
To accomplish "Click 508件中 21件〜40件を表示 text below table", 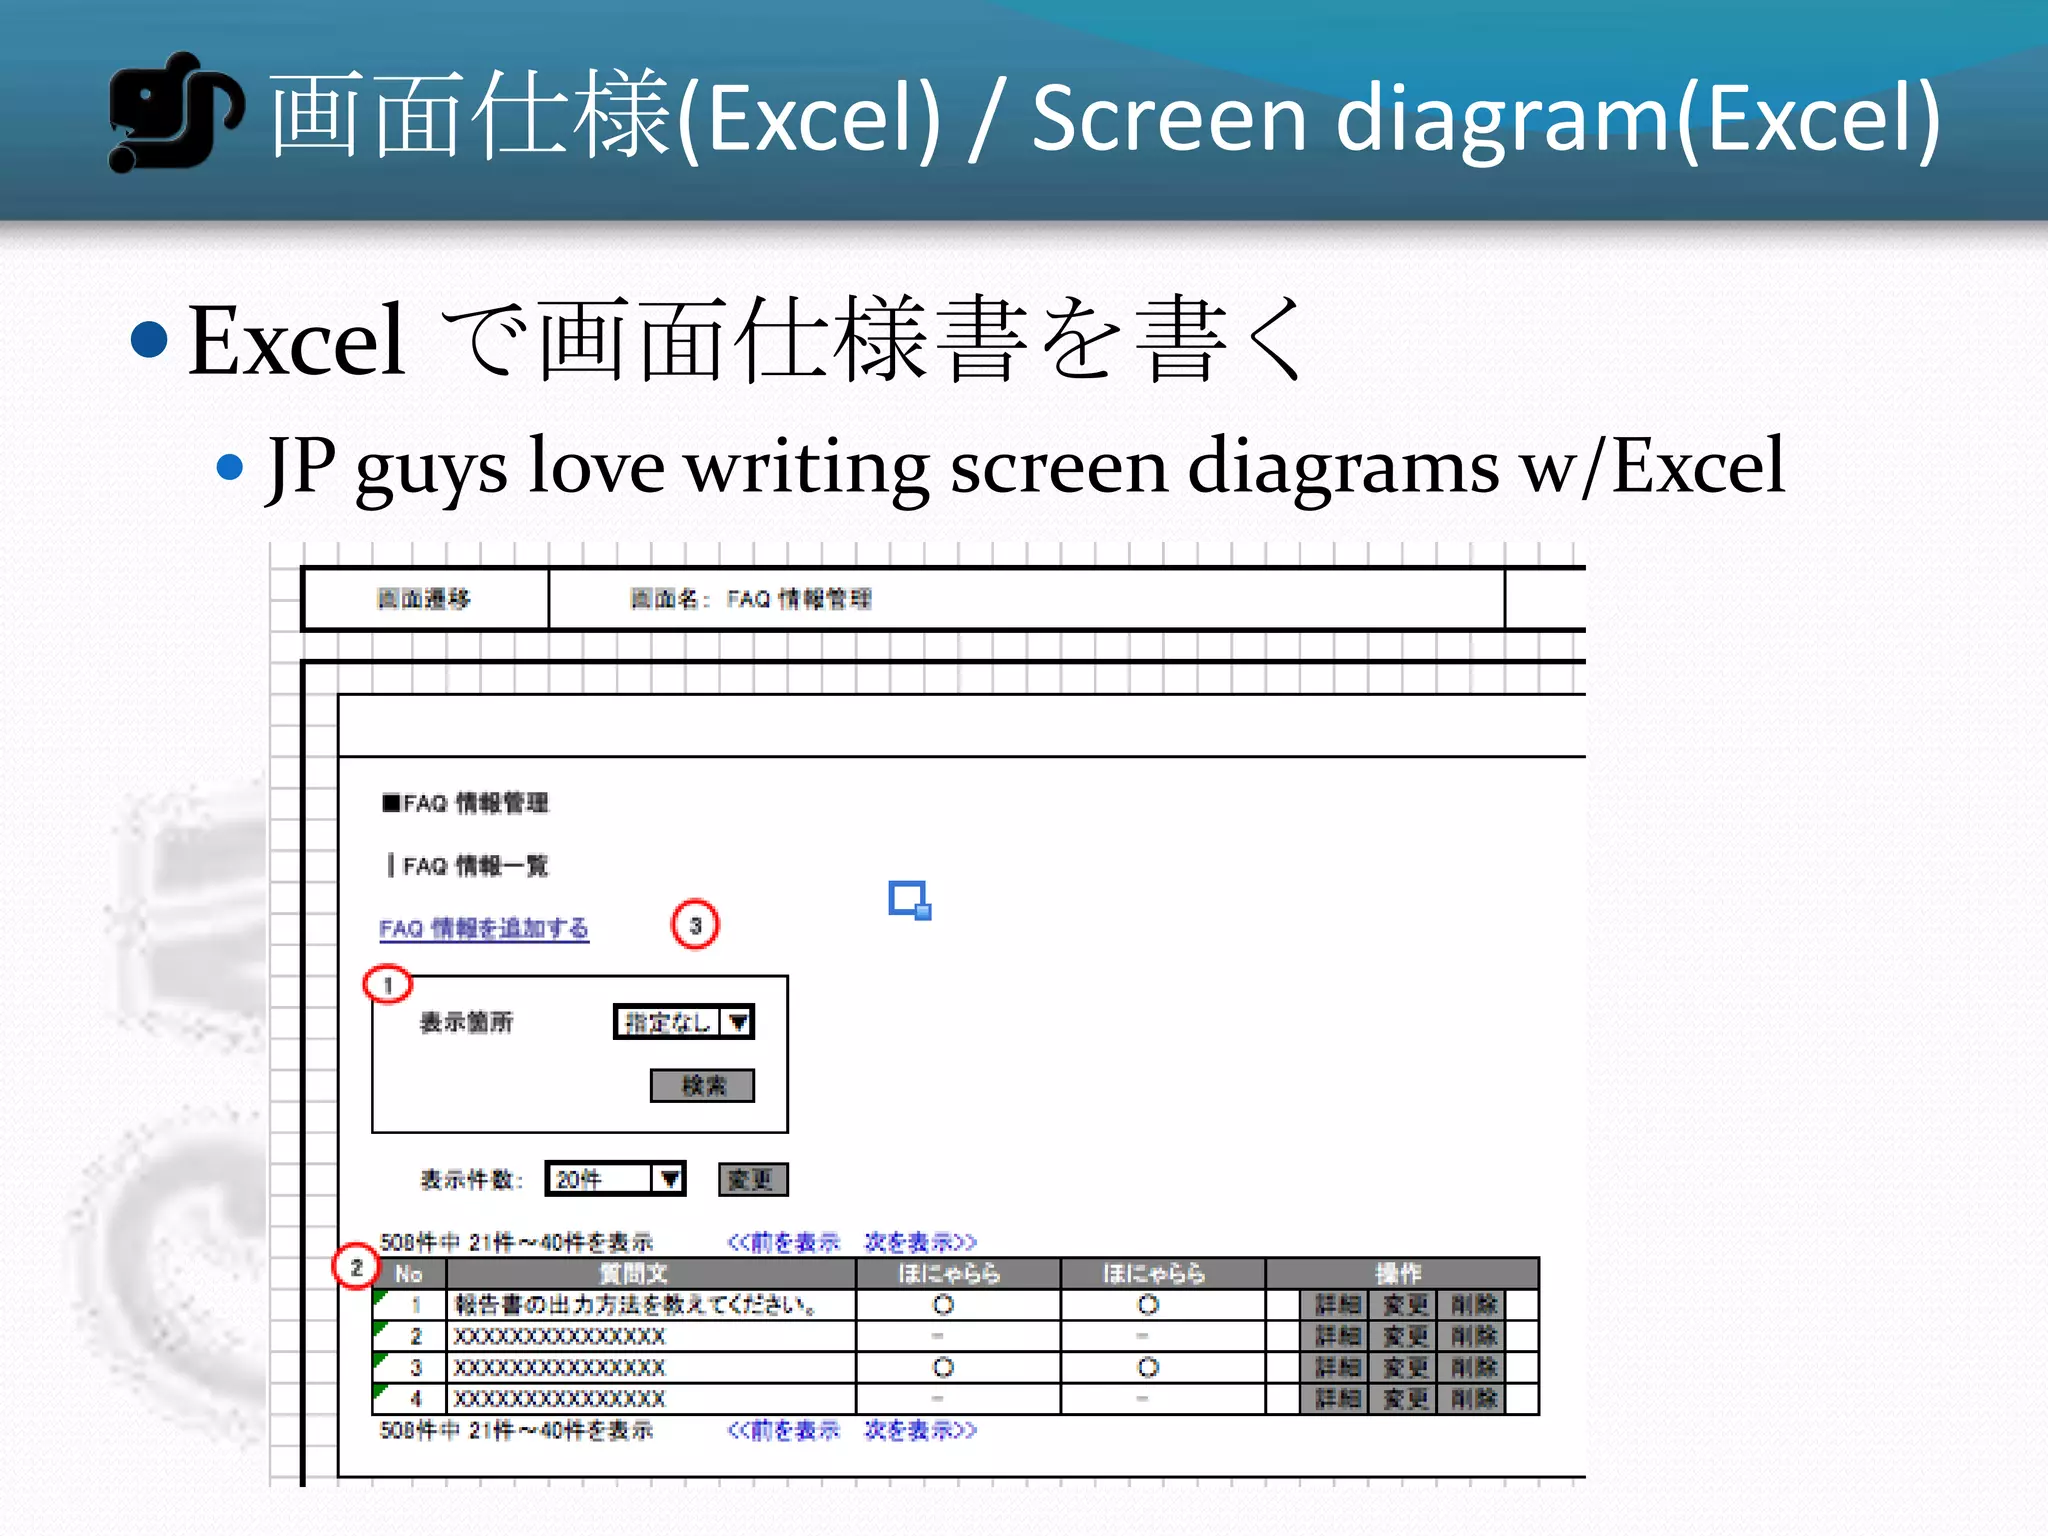I will 516,1430.
